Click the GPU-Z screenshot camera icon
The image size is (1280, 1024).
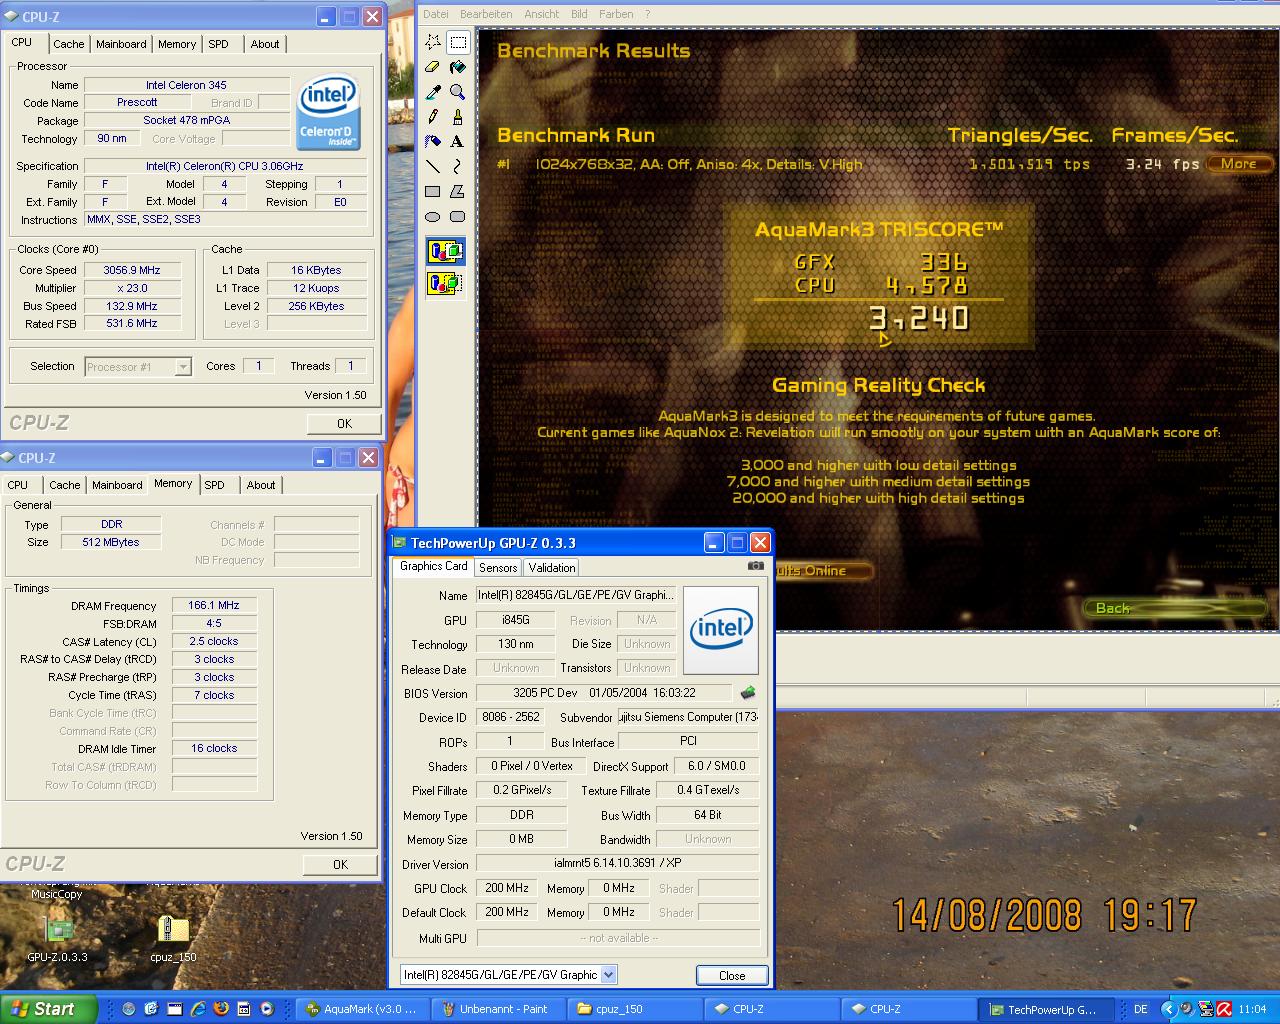pyautogui.click(x=756, y=566)
